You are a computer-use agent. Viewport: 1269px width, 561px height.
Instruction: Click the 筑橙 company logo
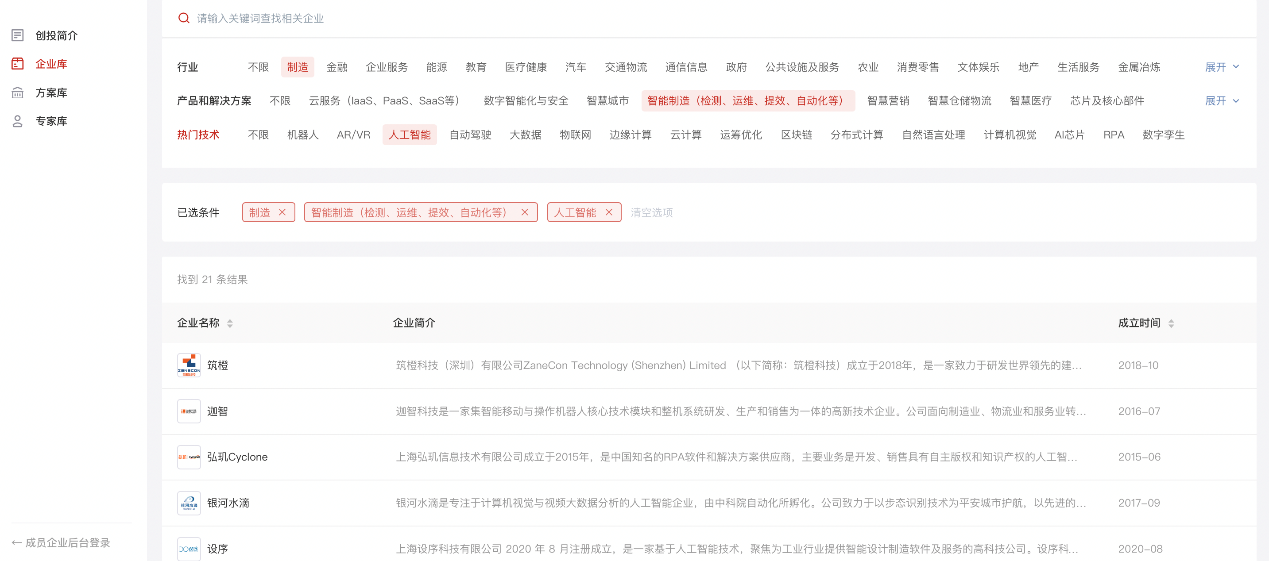click(x=189, y=366)
